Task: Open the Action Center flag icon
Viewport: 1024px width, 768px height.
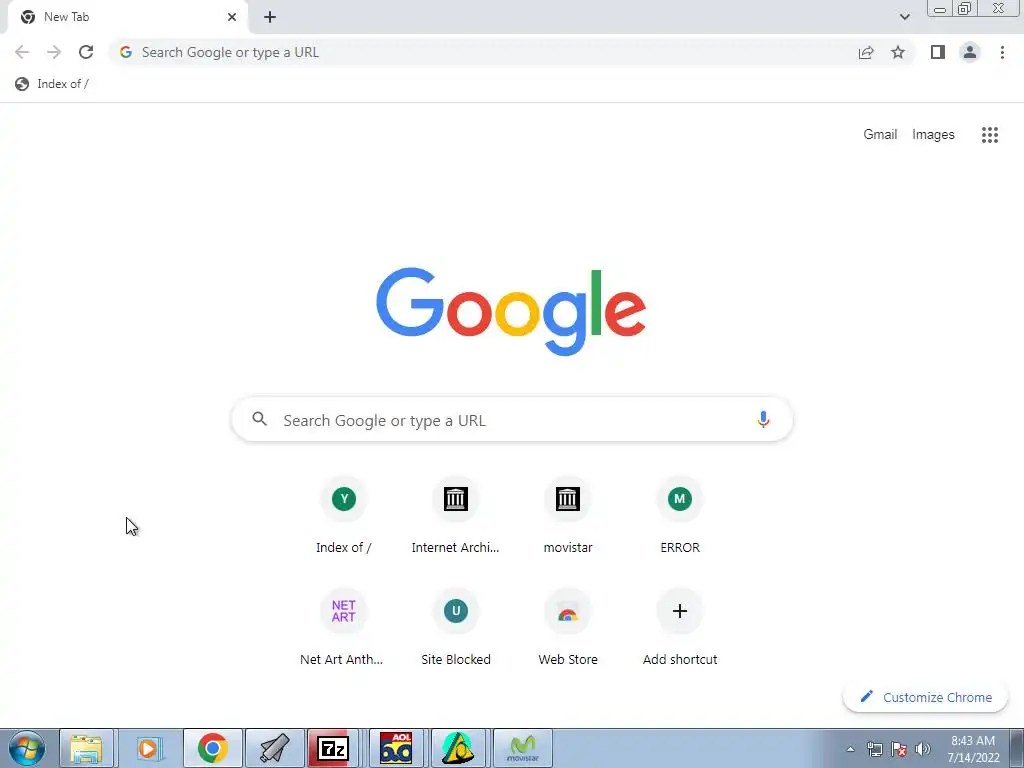Action: click(x=899, y=749)
